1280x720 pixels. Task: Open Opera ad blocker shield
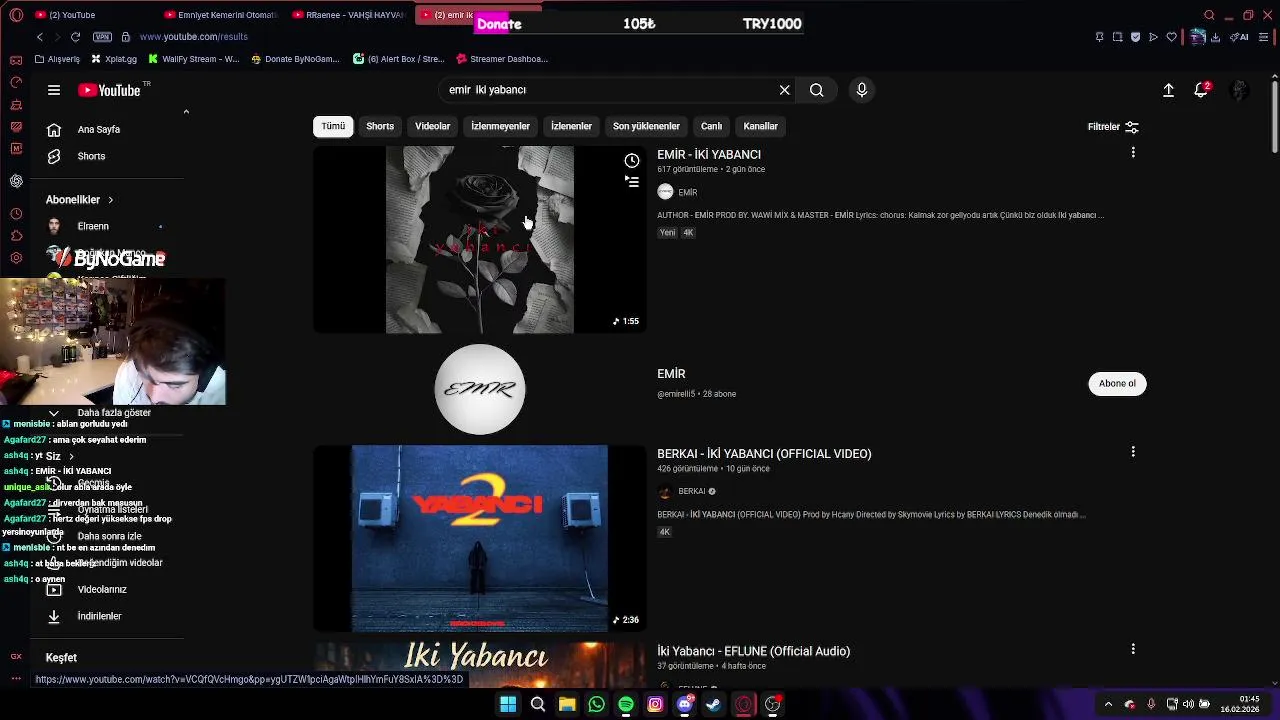click(1135, 37)
